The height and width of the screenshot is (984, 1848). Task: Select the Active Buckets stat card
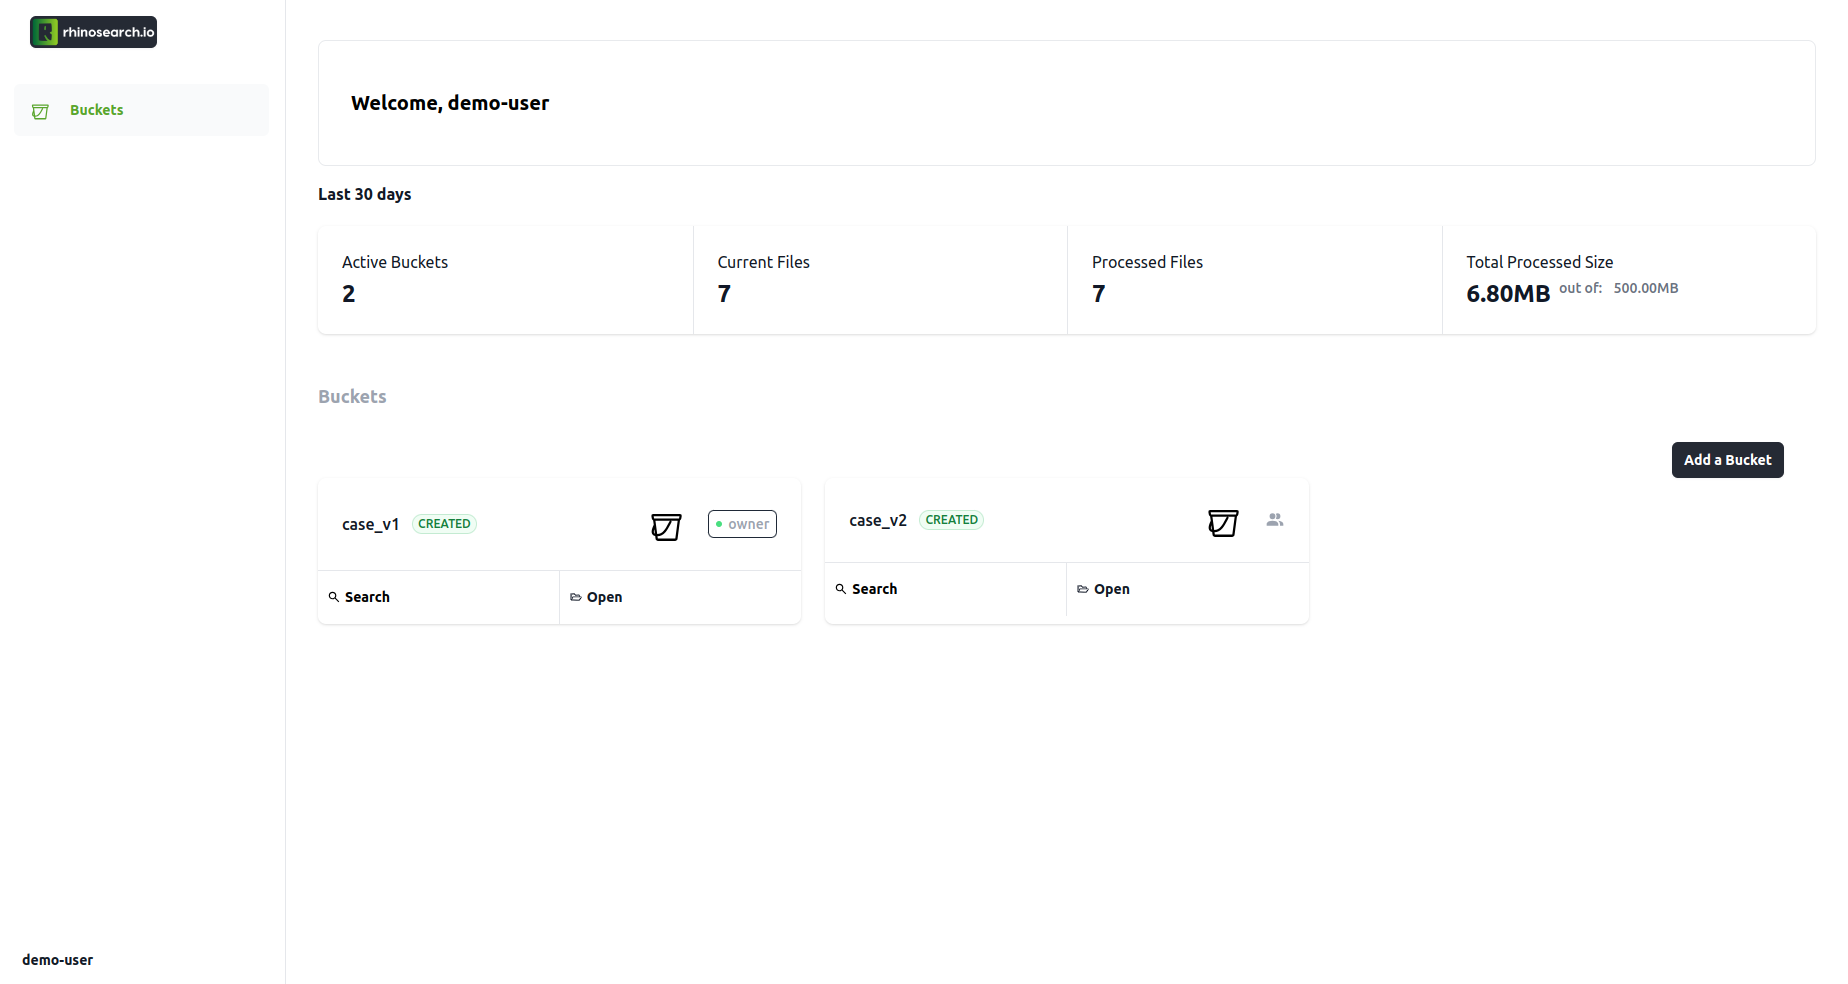pos(505,280)
